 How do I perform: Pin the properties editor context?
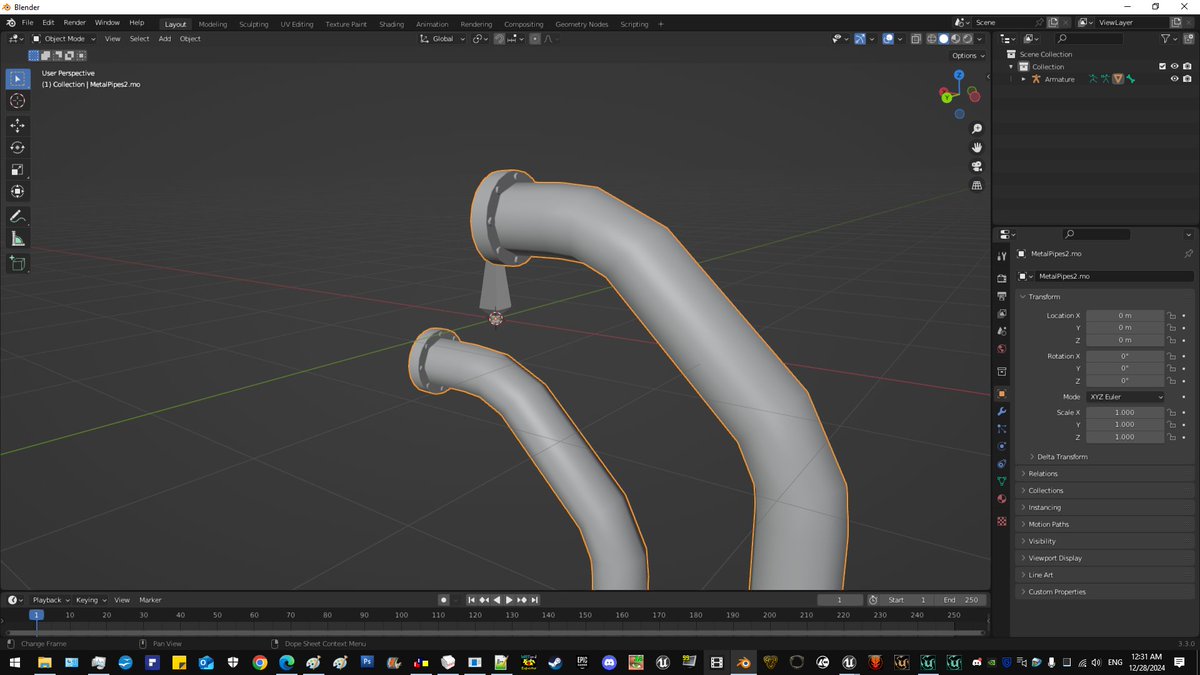click(x=1188, y=254)
